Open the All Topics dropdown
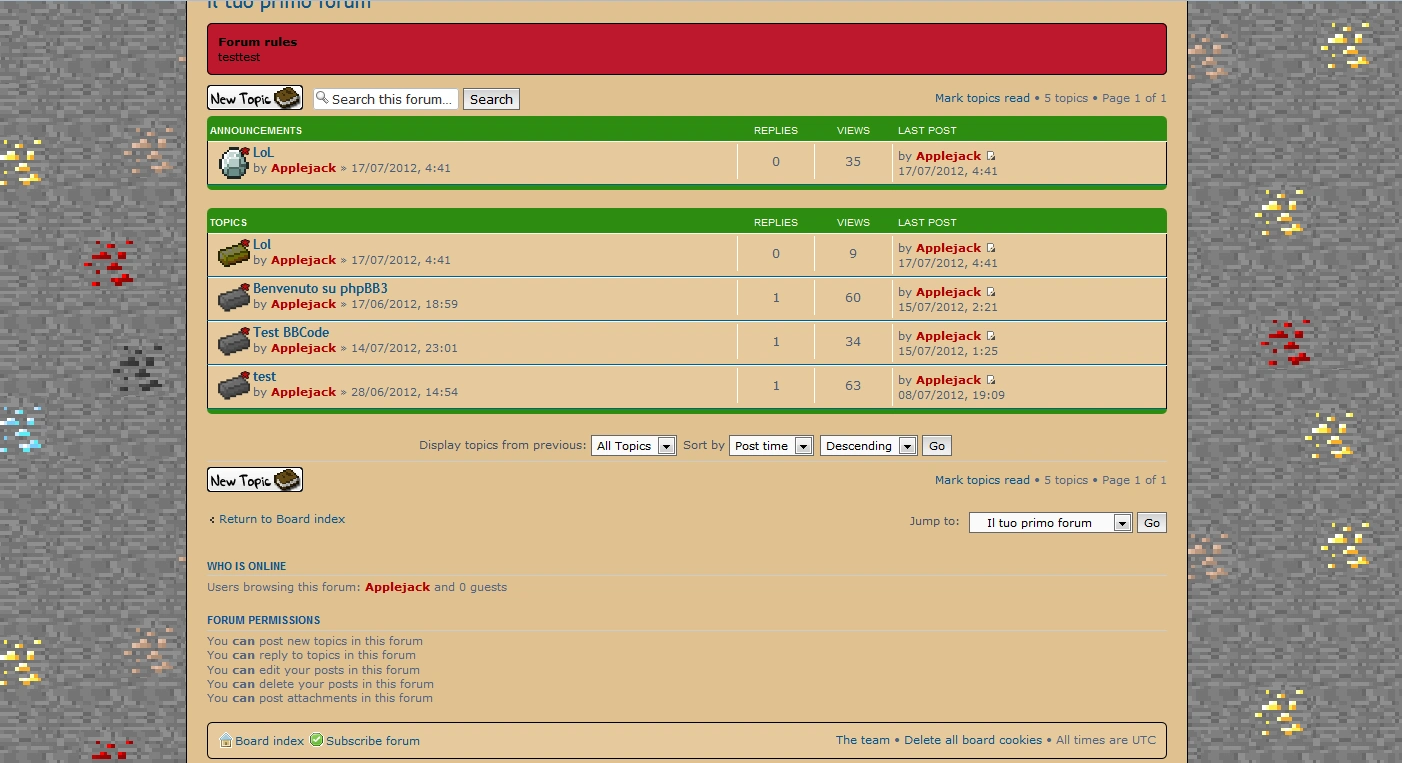 click(634, 446)
